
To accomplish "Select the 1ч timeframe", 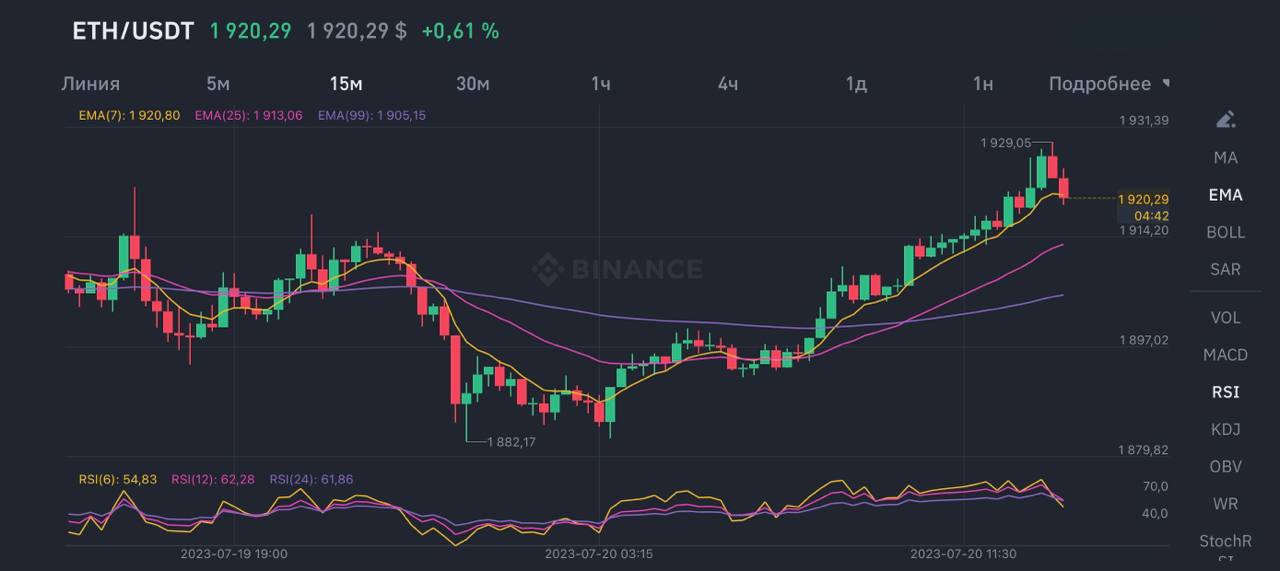I will pyautogui.click(x=600, y=84).
